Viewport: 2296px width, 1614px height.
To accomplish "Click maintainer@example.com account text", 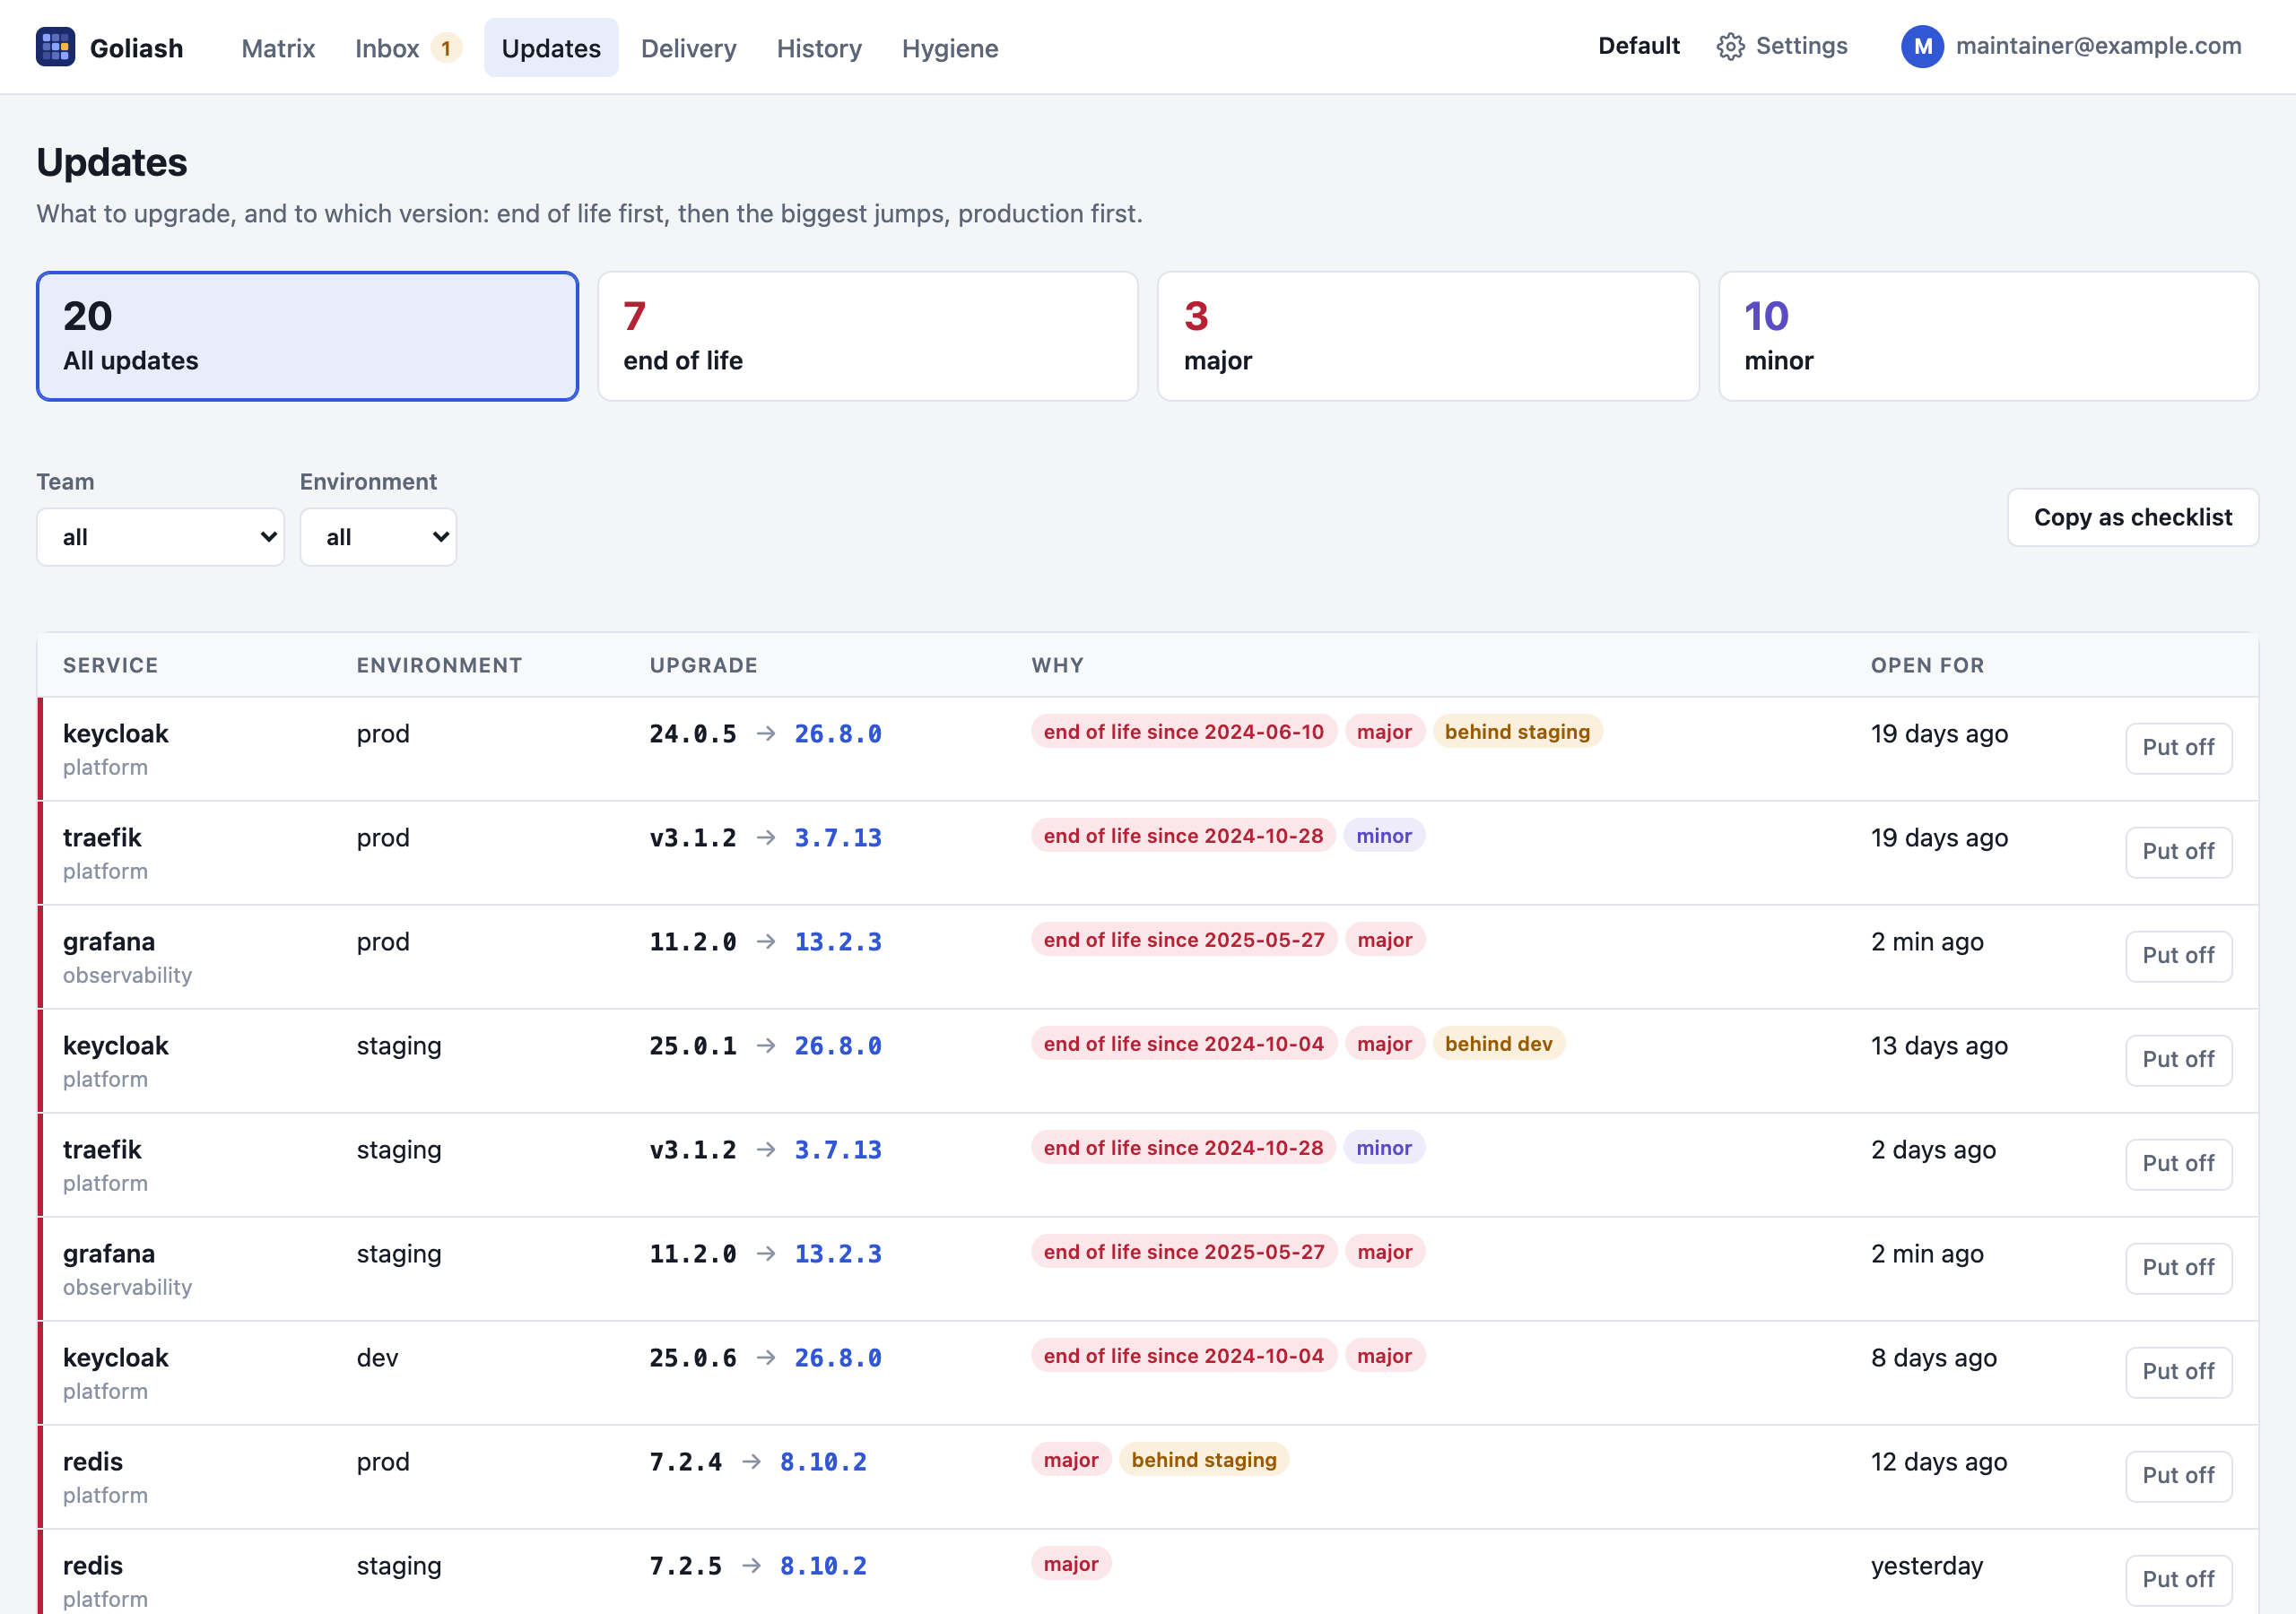I will coord(2098,46).
